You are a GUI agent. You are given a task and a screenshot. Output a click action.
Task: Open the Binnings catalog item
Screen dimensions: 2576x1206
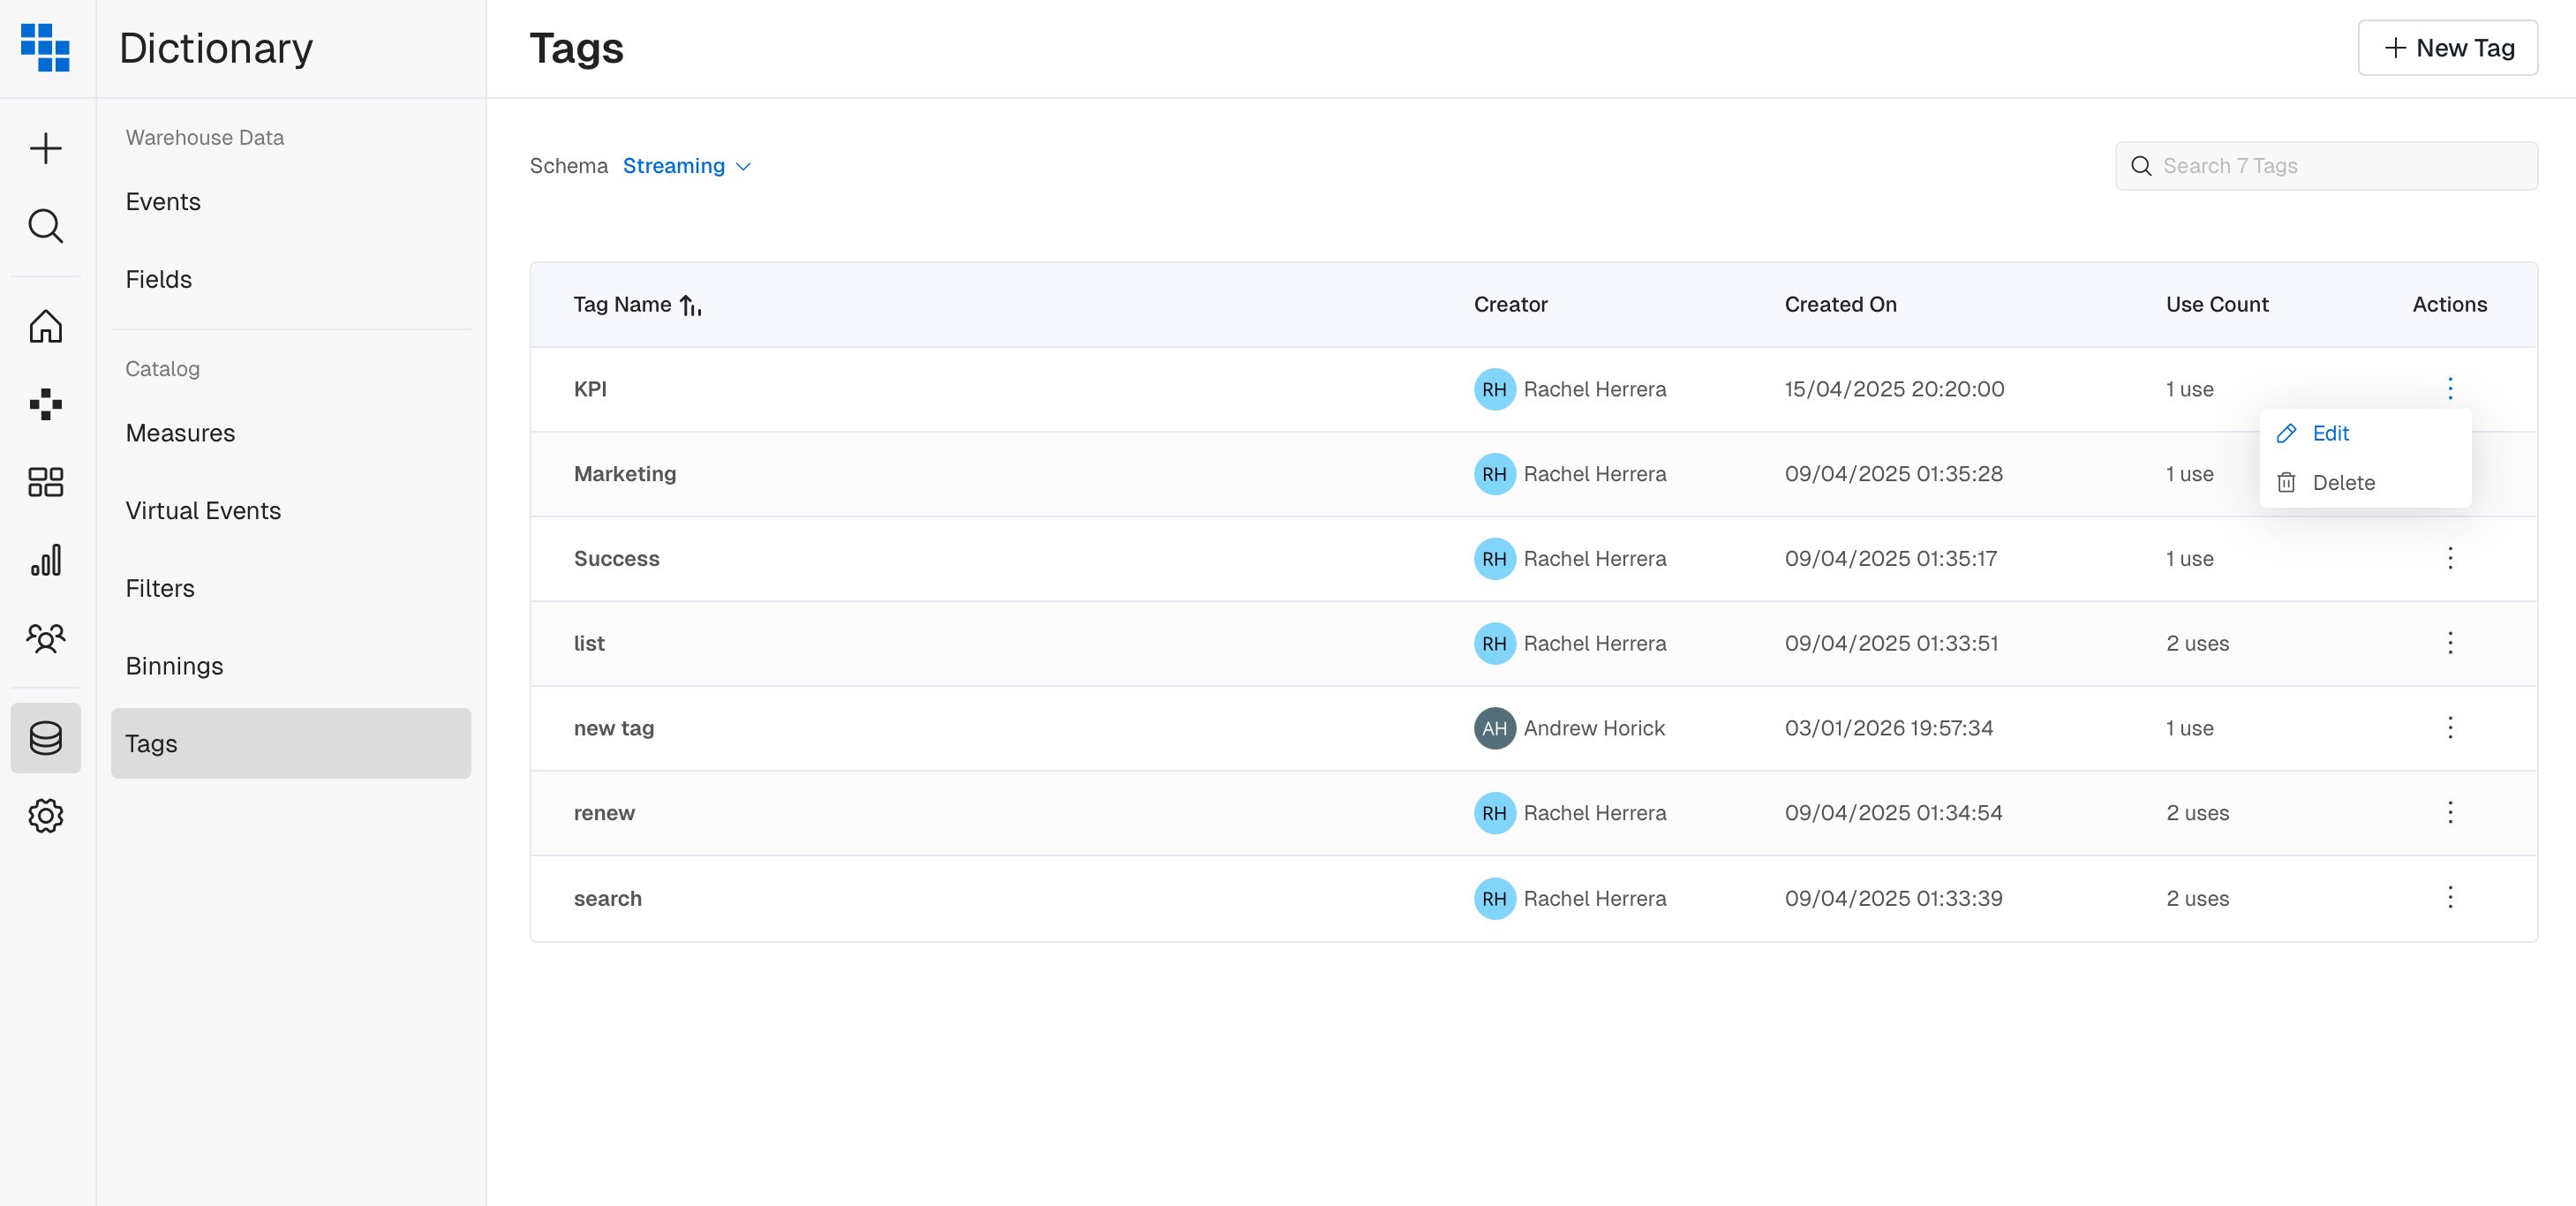click(x=174, y=666)
